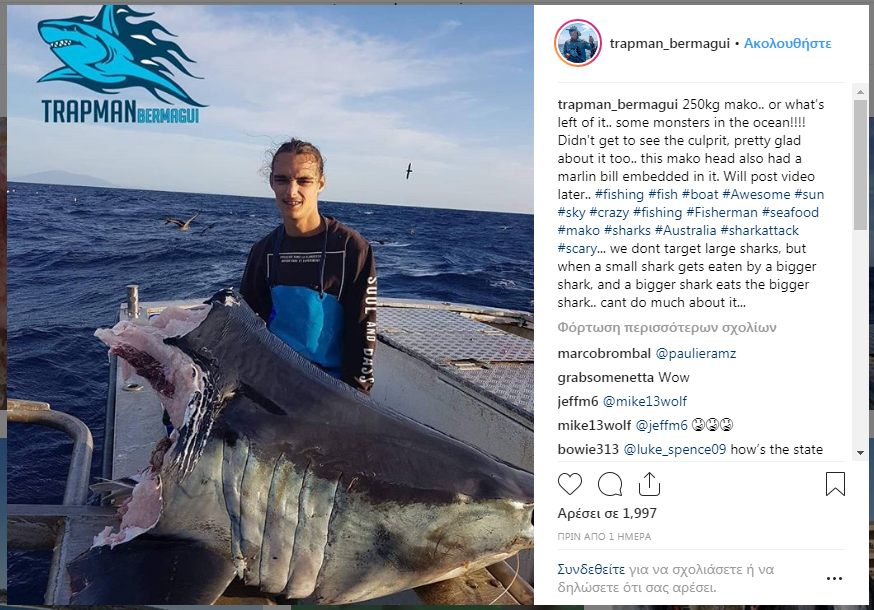Open the #sharkattack hashtag link
The image size is (874, 610).
[760, 230]
